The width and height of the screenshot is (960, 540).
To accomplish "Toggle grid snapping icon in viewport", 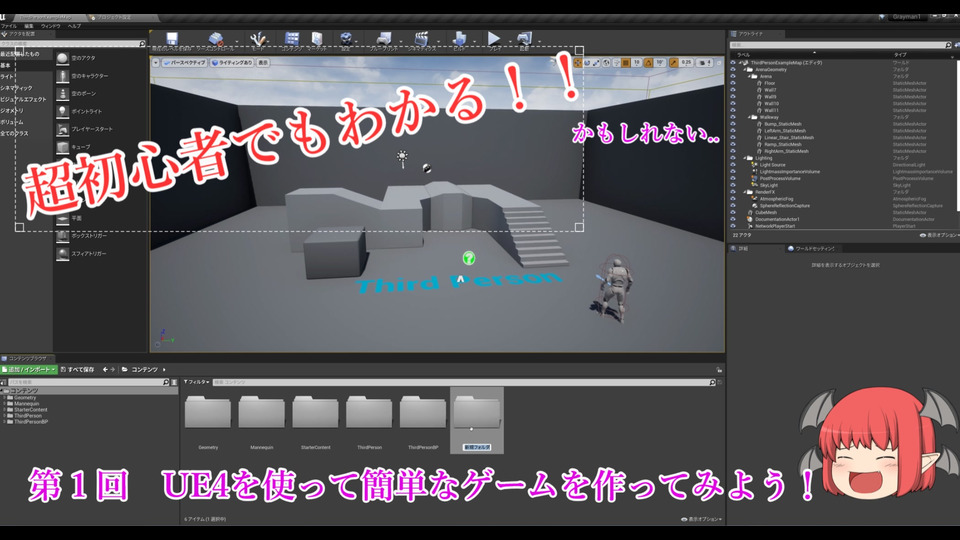I will click(x=626, y=62).
